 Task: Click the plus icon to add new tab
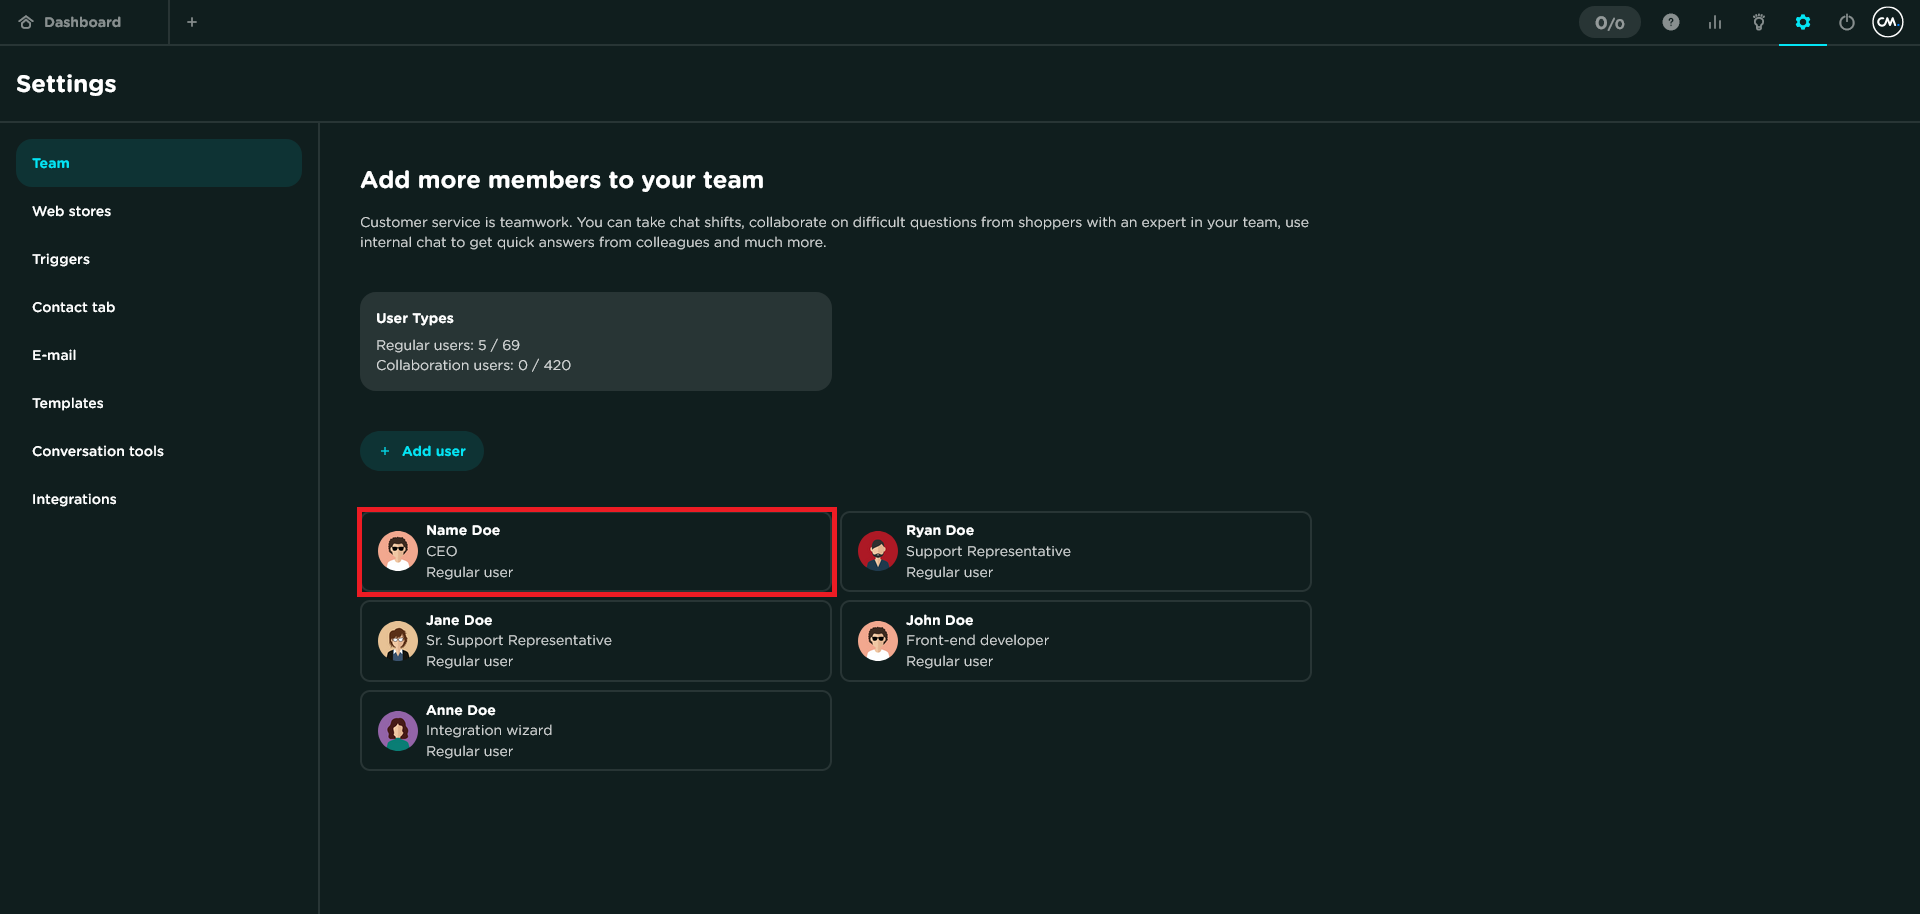pyautogui.click(x=192, y=22)
